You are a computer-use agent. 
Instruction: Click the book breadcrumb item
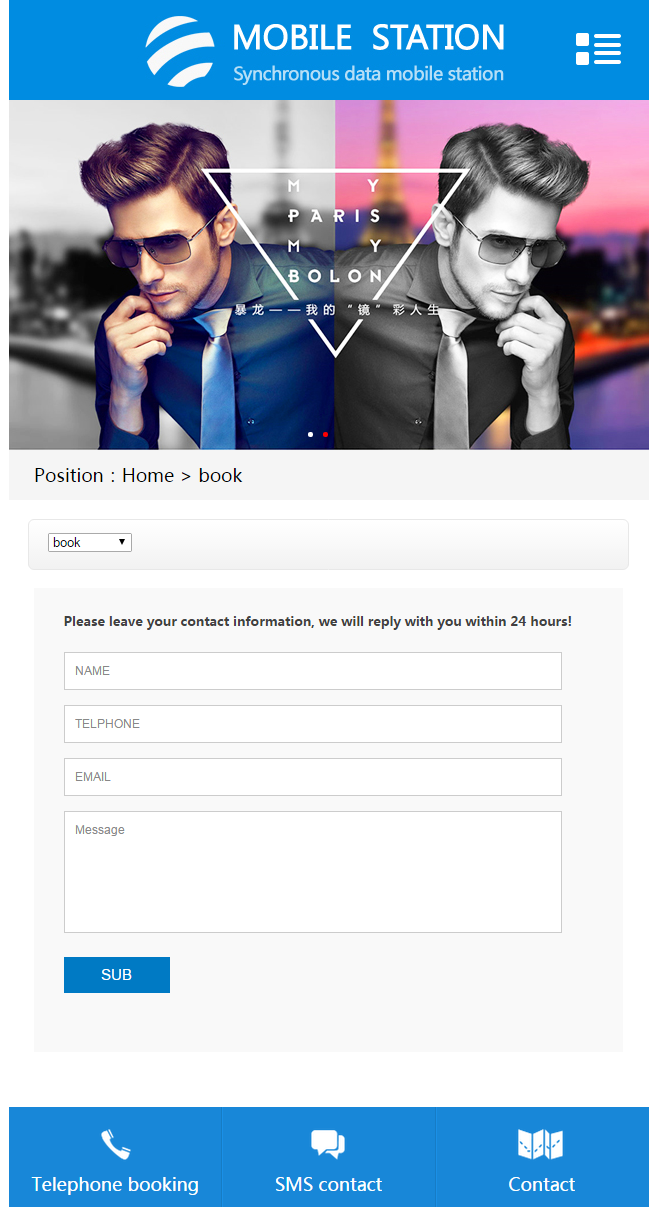pyautogui.click(x=220, y=475)
